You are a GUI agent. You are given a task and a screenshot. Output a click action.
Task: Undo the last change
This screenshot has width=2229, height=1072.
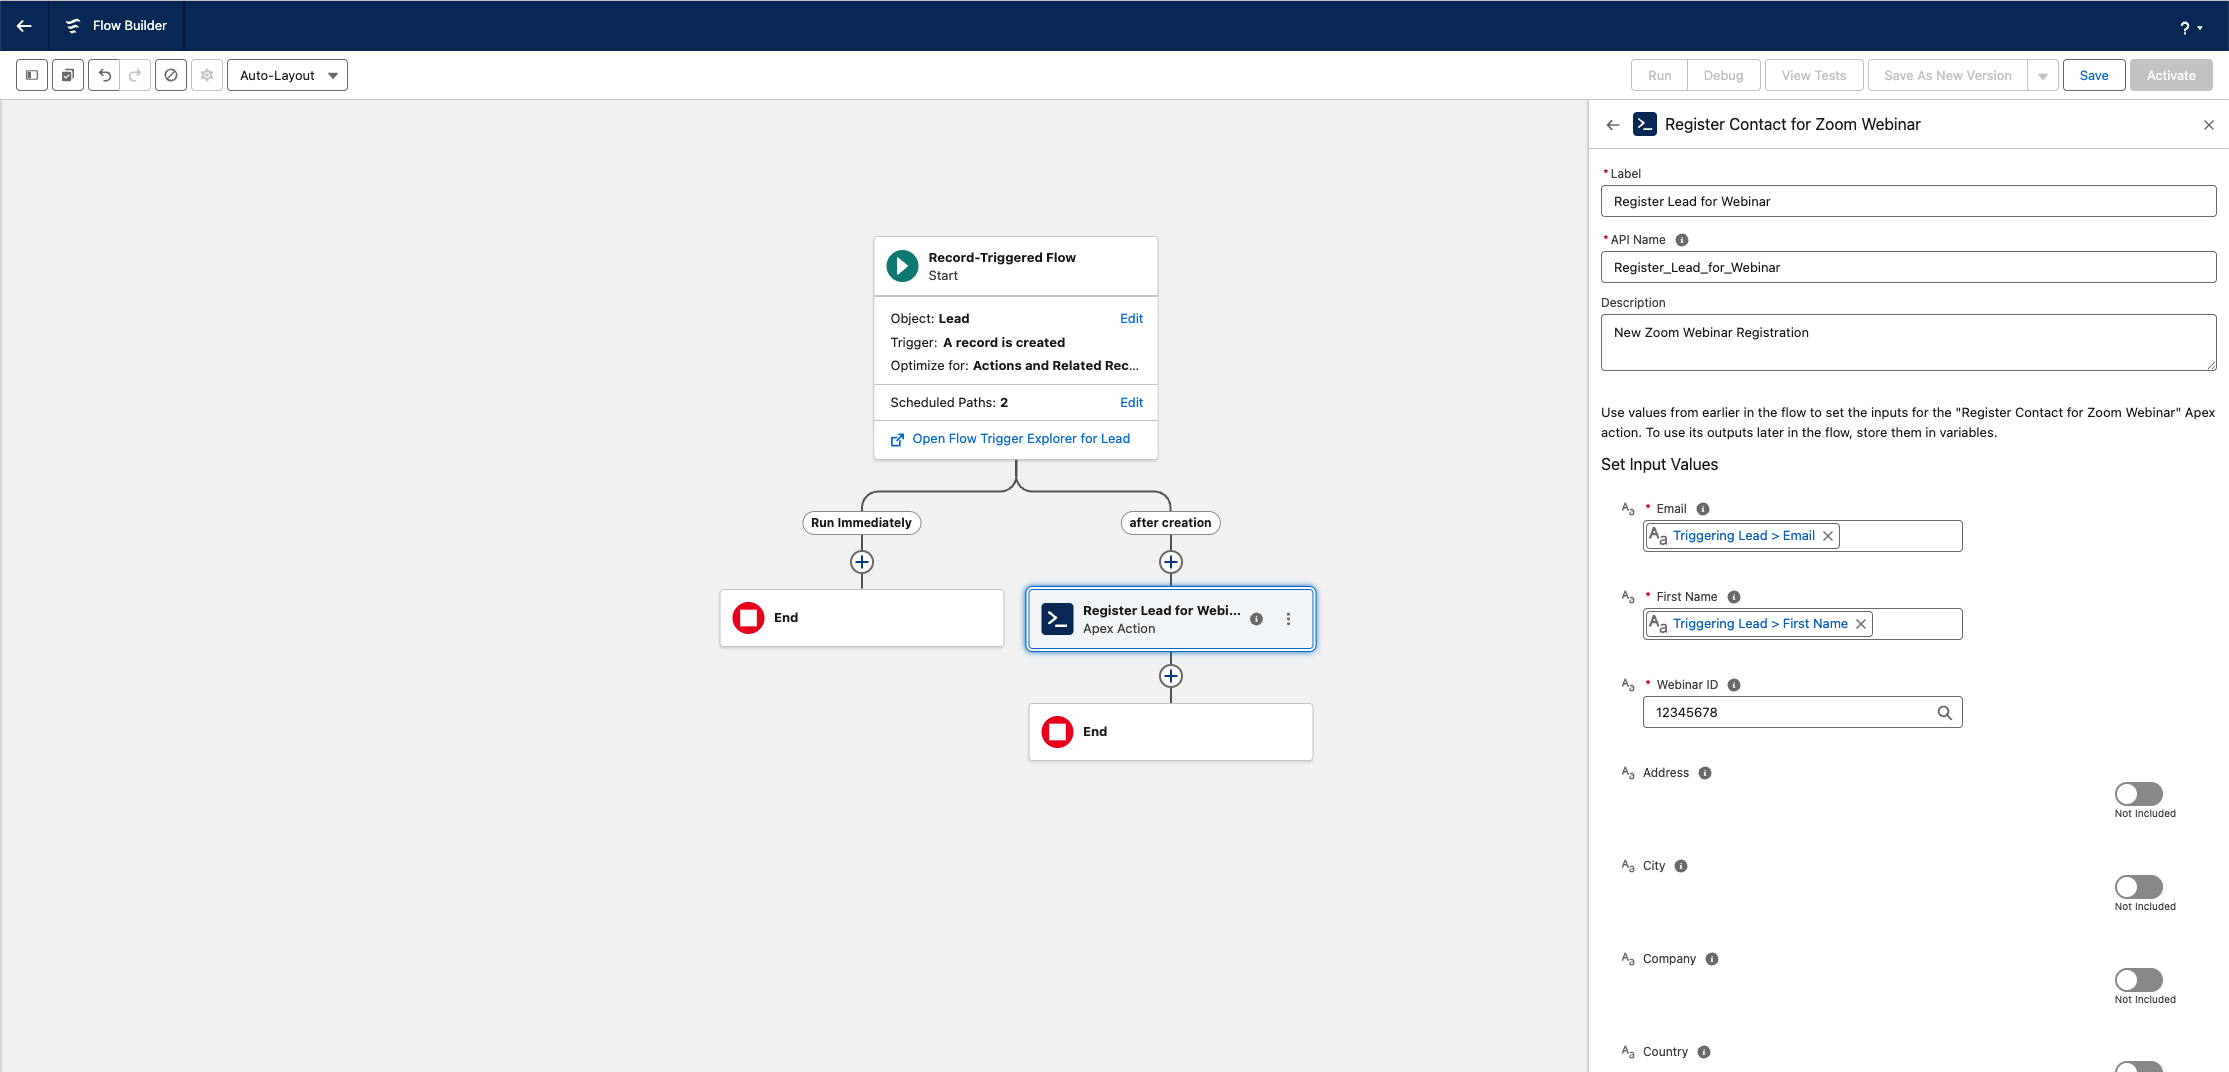click(x=104, y=75)
